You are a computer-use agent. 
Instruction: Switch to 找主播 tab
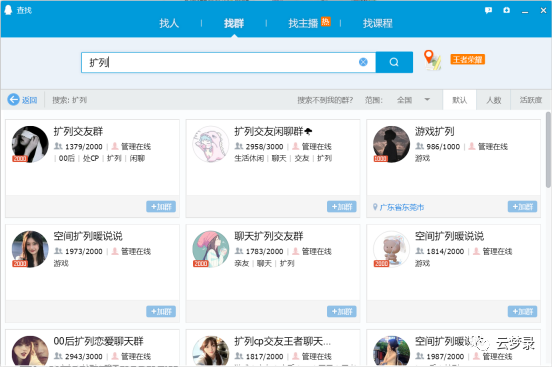coord(303,23)
